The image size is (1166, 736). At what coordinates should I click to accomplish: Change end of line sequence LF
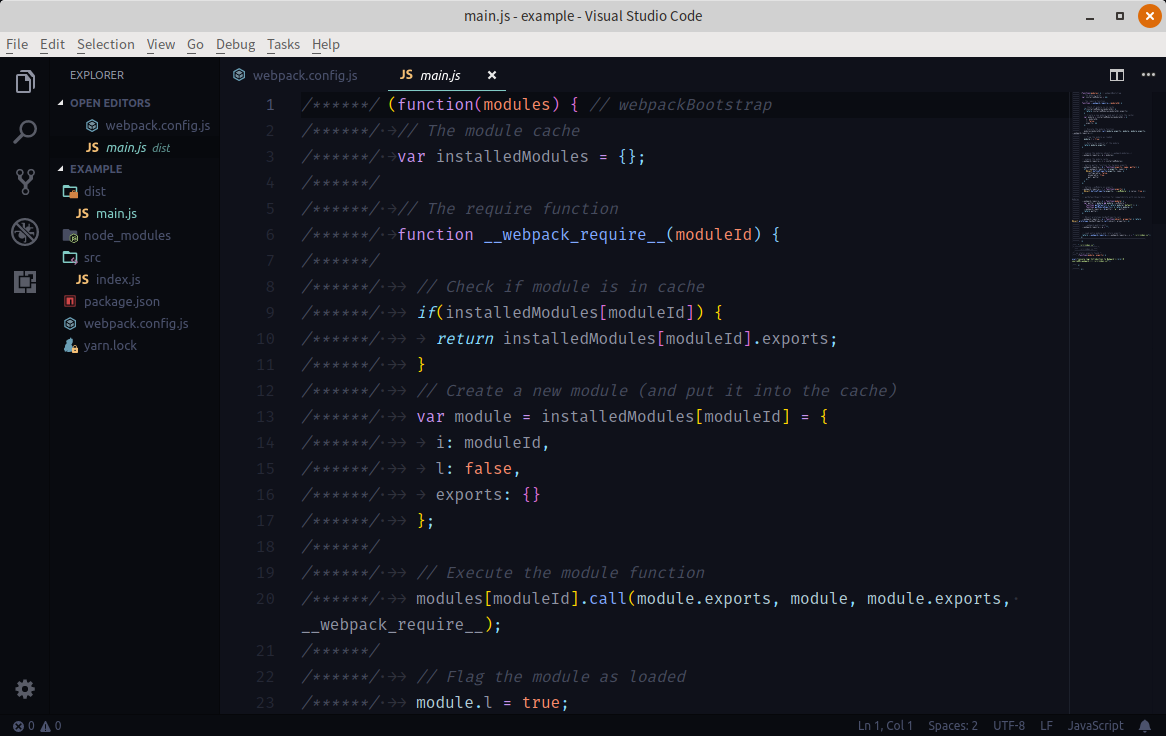(1046, 726)
